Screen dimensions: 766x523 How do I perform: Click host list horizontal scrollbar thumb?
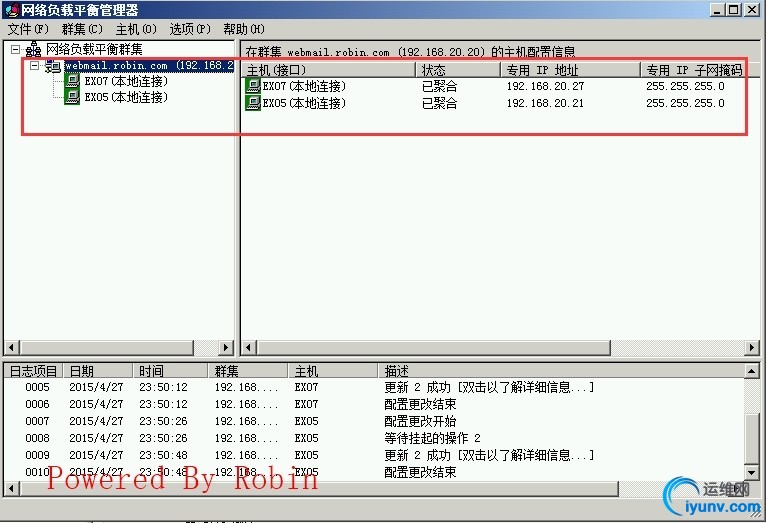pos(433,348)
